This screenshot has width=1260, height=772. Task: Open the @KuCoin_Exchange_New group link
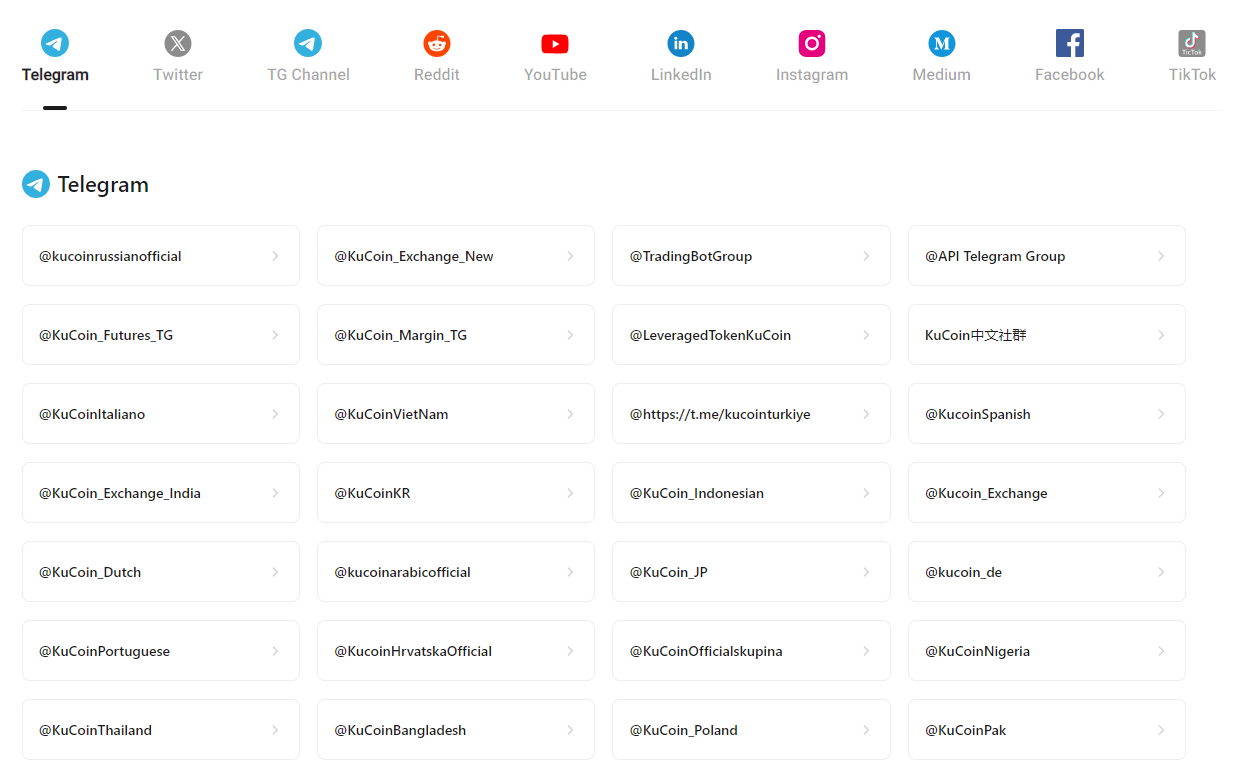[456, 256]
